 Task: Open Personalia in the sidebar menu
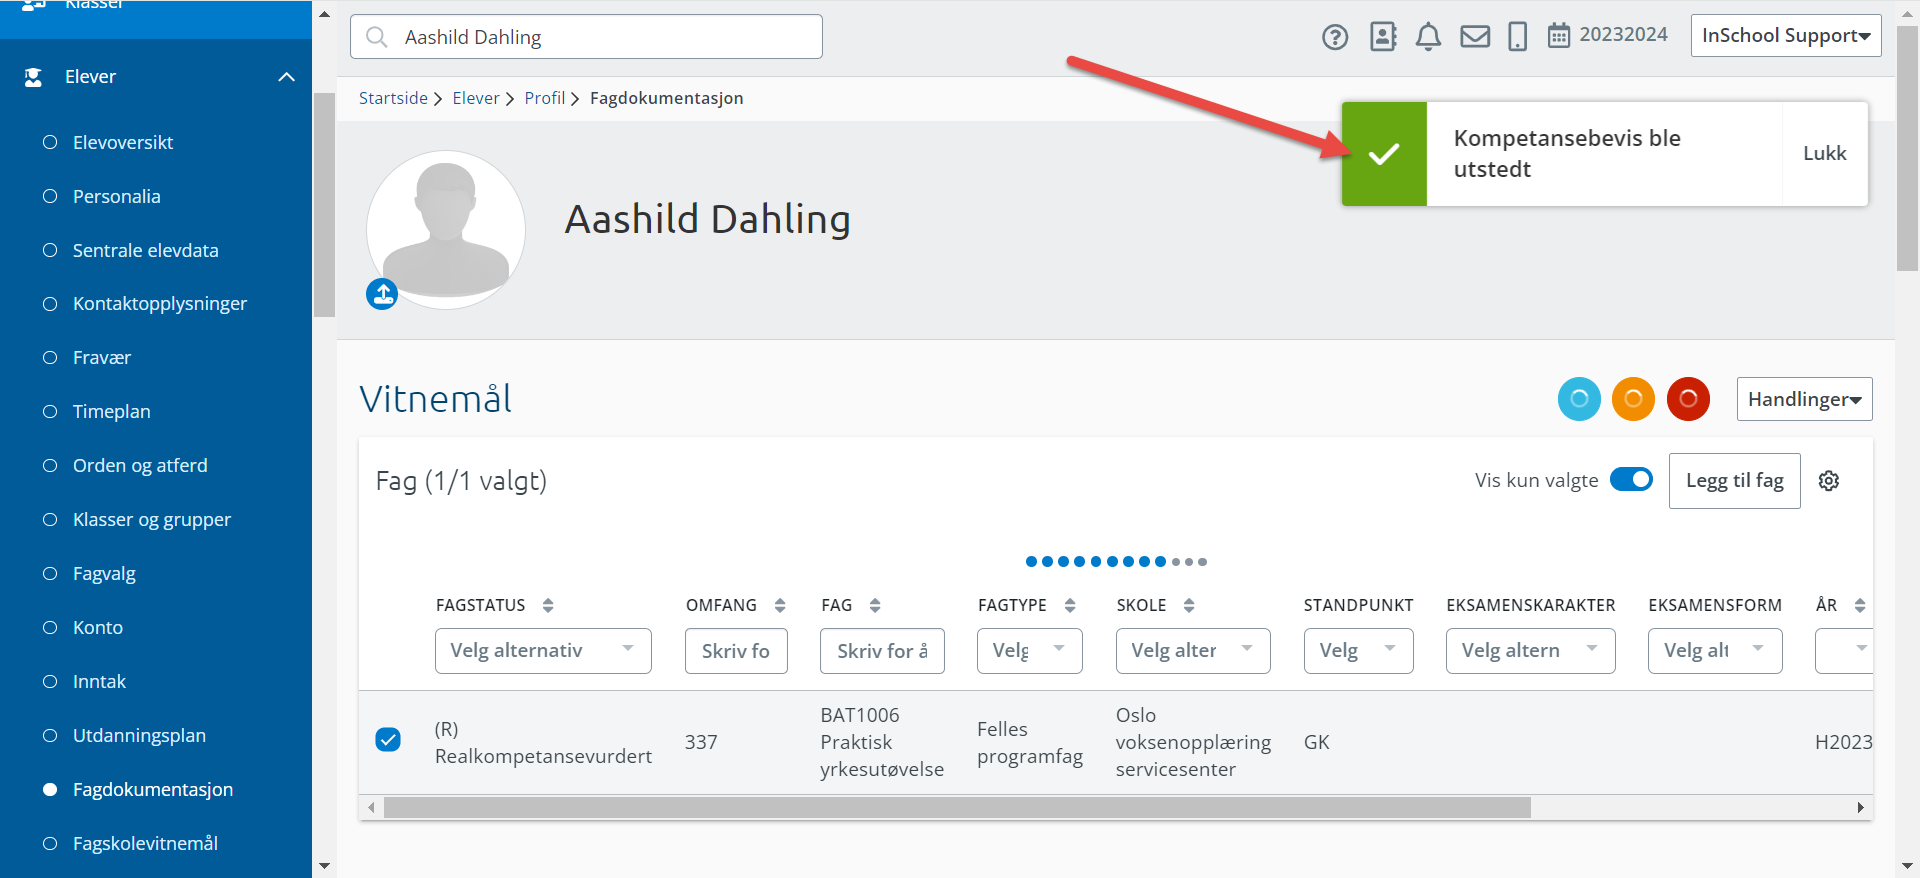click(116, 197)
